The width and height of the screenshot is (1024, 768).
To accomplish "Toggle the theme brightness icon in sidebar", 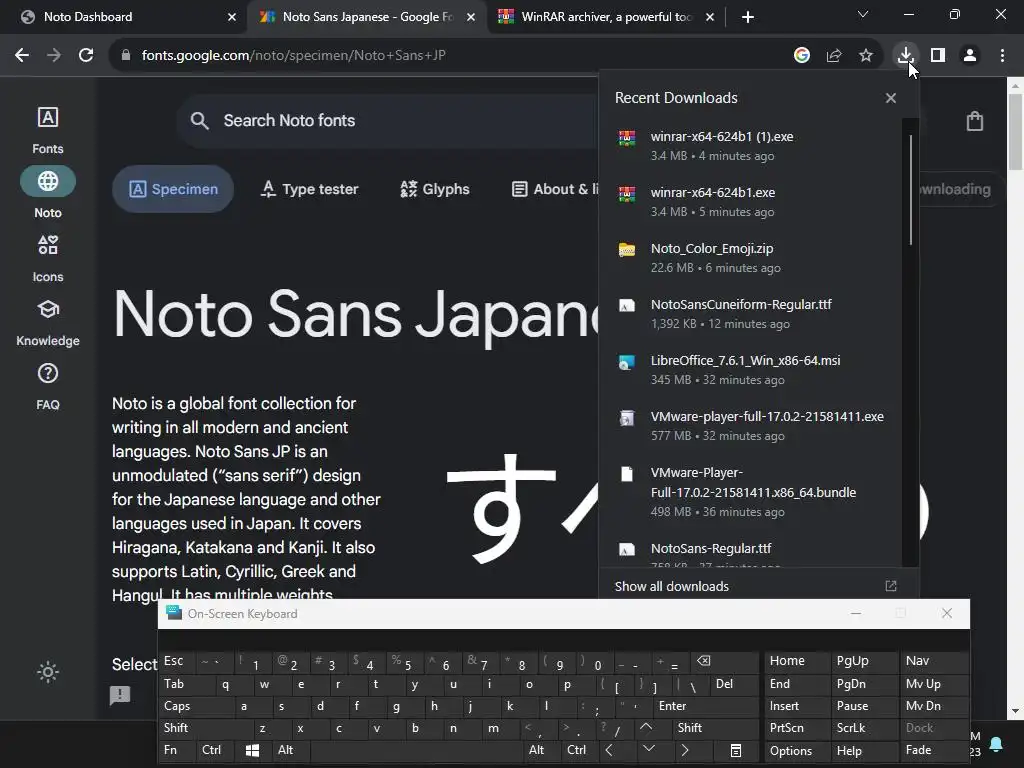I will (x=48, y=671).
